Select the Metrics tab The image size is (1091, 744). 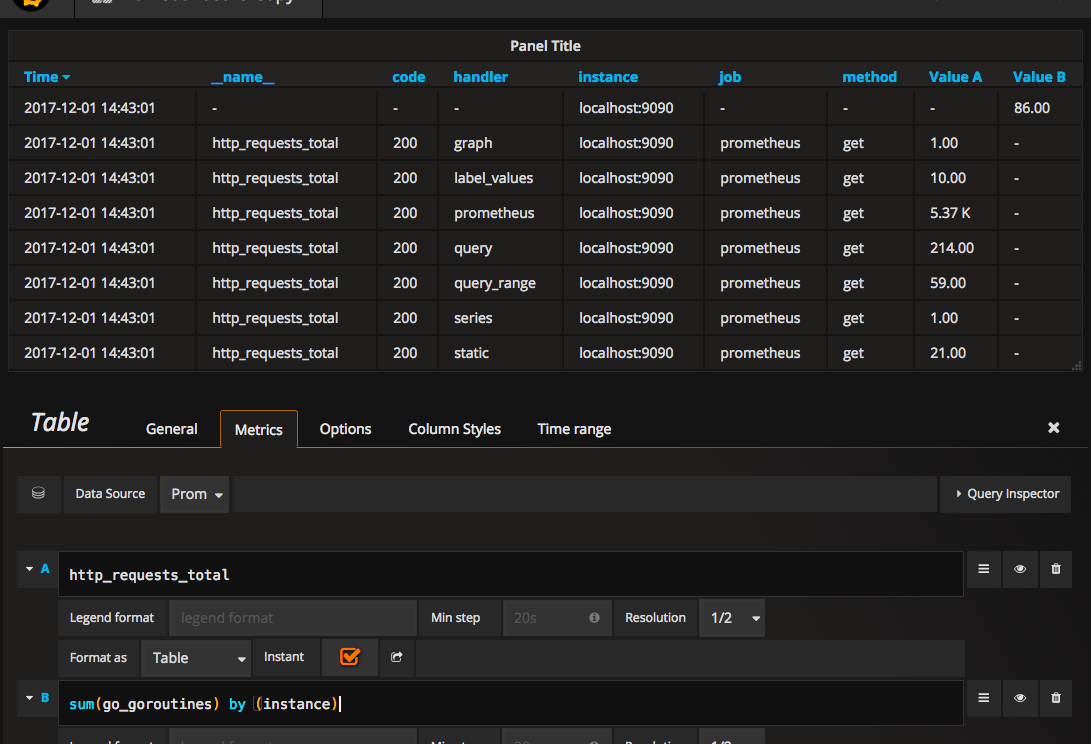(259, 429)
